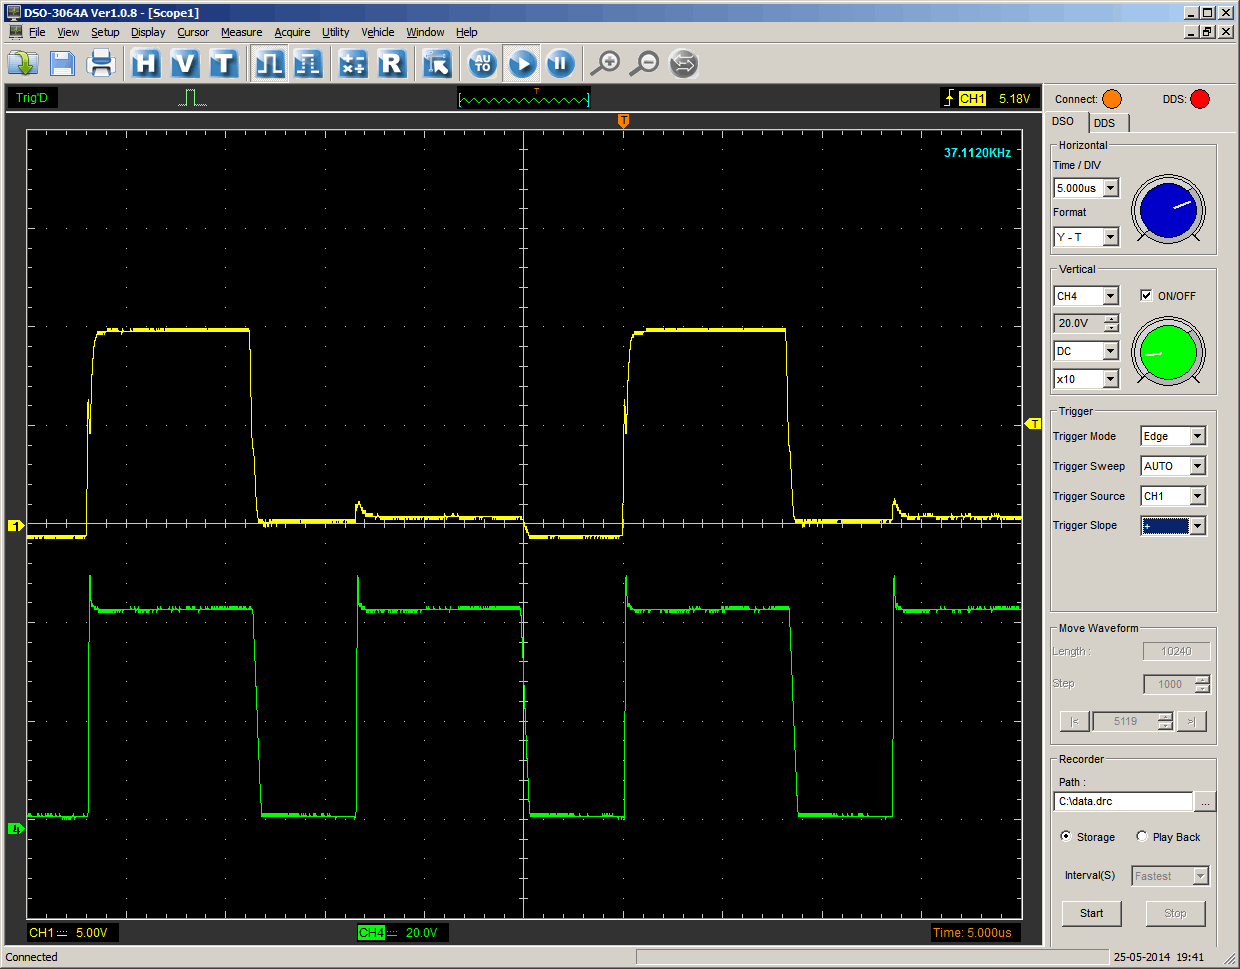This screenshot has height=969, width=1240.
Task: Open Vertical settings with V icon
Action: click(x=184, y=64)
